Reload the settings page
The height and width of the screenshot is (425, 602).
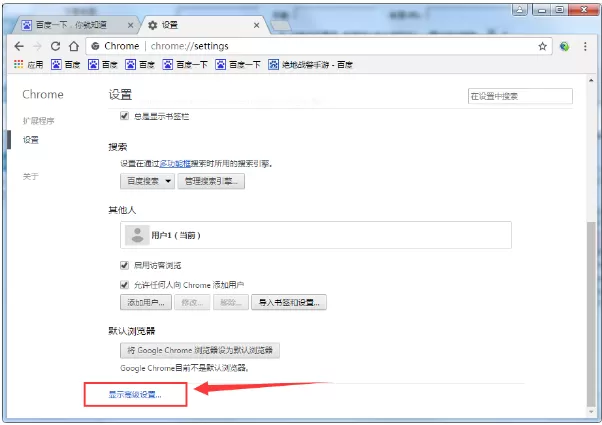pos(55,46)
